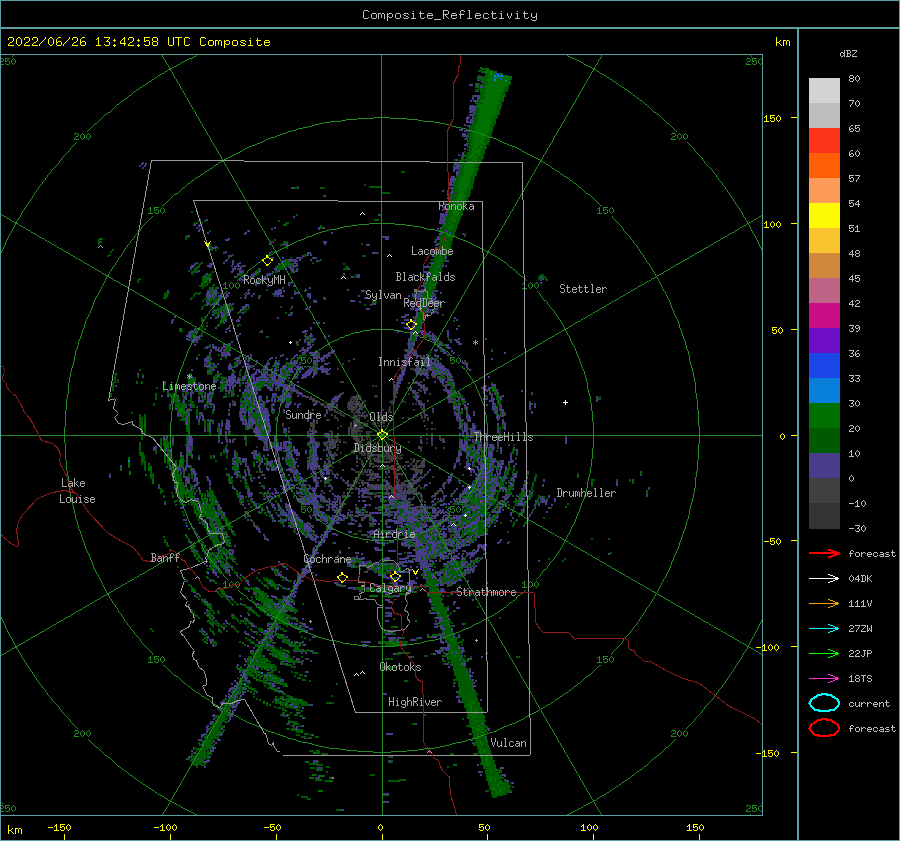The image size is (900, 841).
Task: Click the Sylvan label
Action: (383, 295)
